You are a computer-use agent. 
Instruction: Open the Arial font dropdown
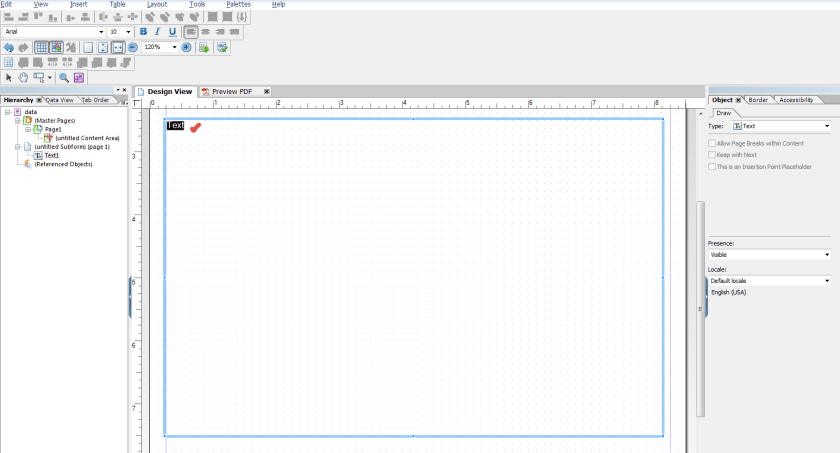click(101, 32)
